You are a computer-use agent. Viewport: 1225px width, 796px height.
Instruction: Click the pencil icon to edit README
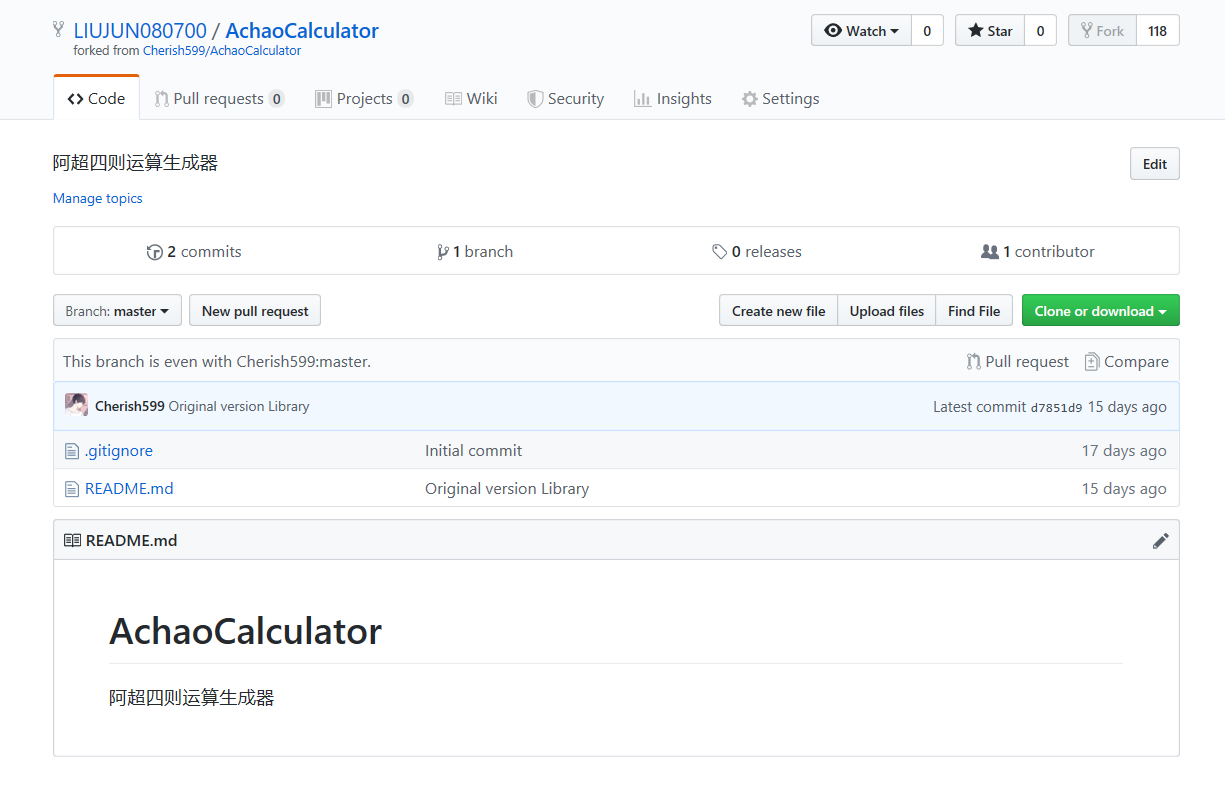(x=1160, y=540)
